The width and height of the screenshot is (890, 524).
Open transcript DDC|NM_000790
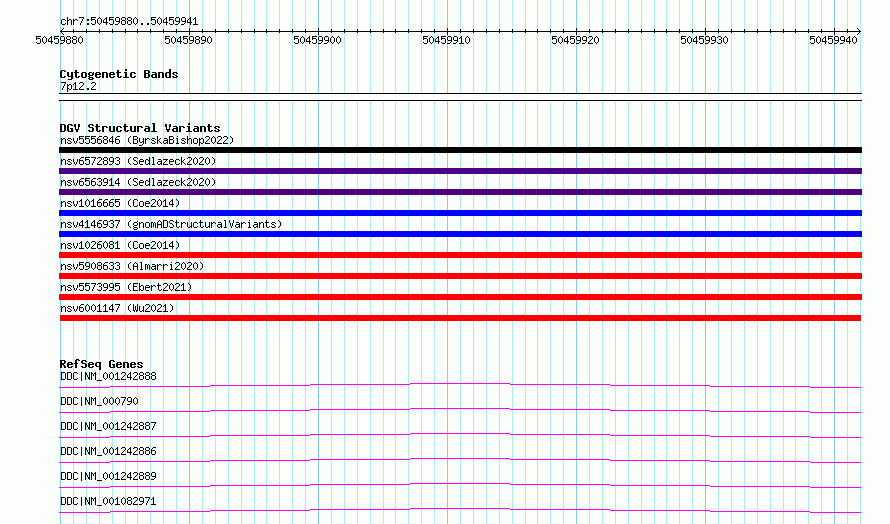tap(99, 401)
